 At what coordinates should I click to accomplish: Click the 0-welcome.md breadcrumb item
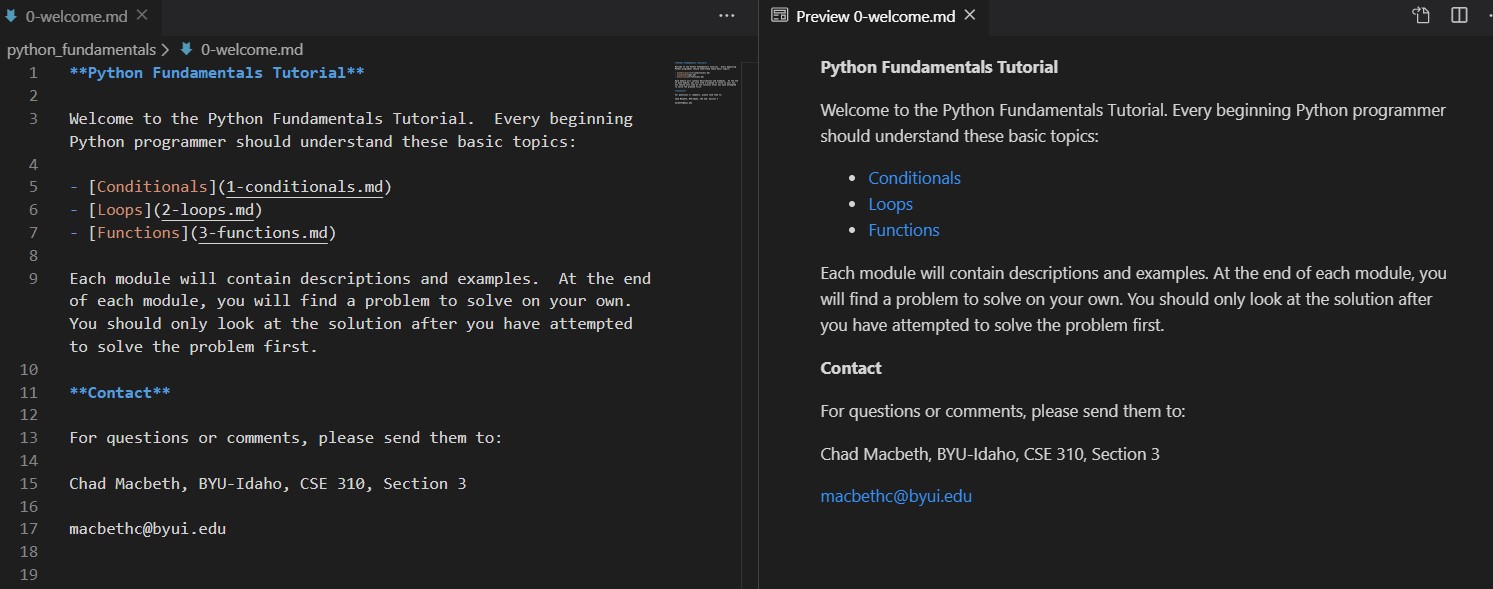coord(251,49)
